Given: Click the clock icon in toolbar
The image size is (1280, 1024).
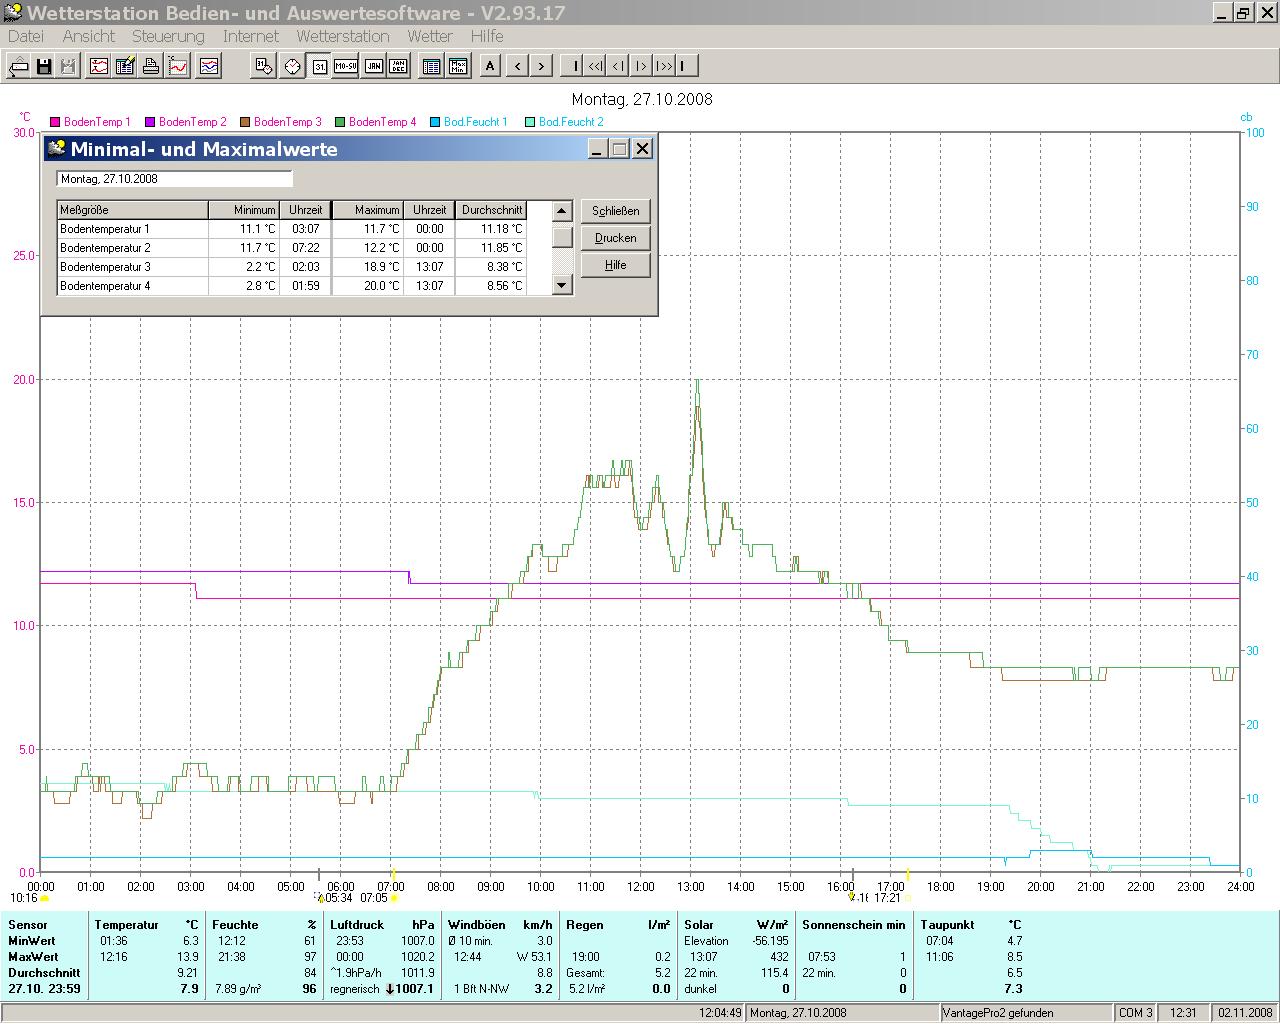Looking at the screenshot, I should point(292,67).
